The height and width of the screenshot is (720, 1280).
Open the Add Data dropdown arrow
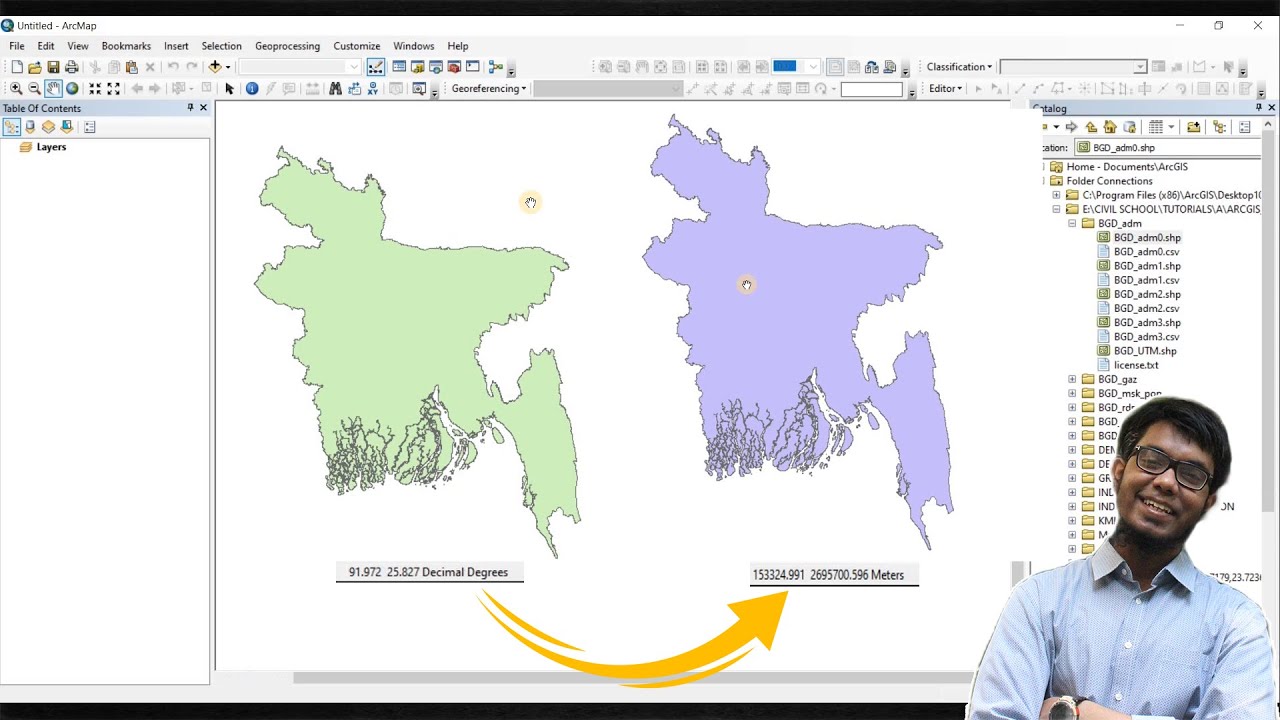coord(228,67)
